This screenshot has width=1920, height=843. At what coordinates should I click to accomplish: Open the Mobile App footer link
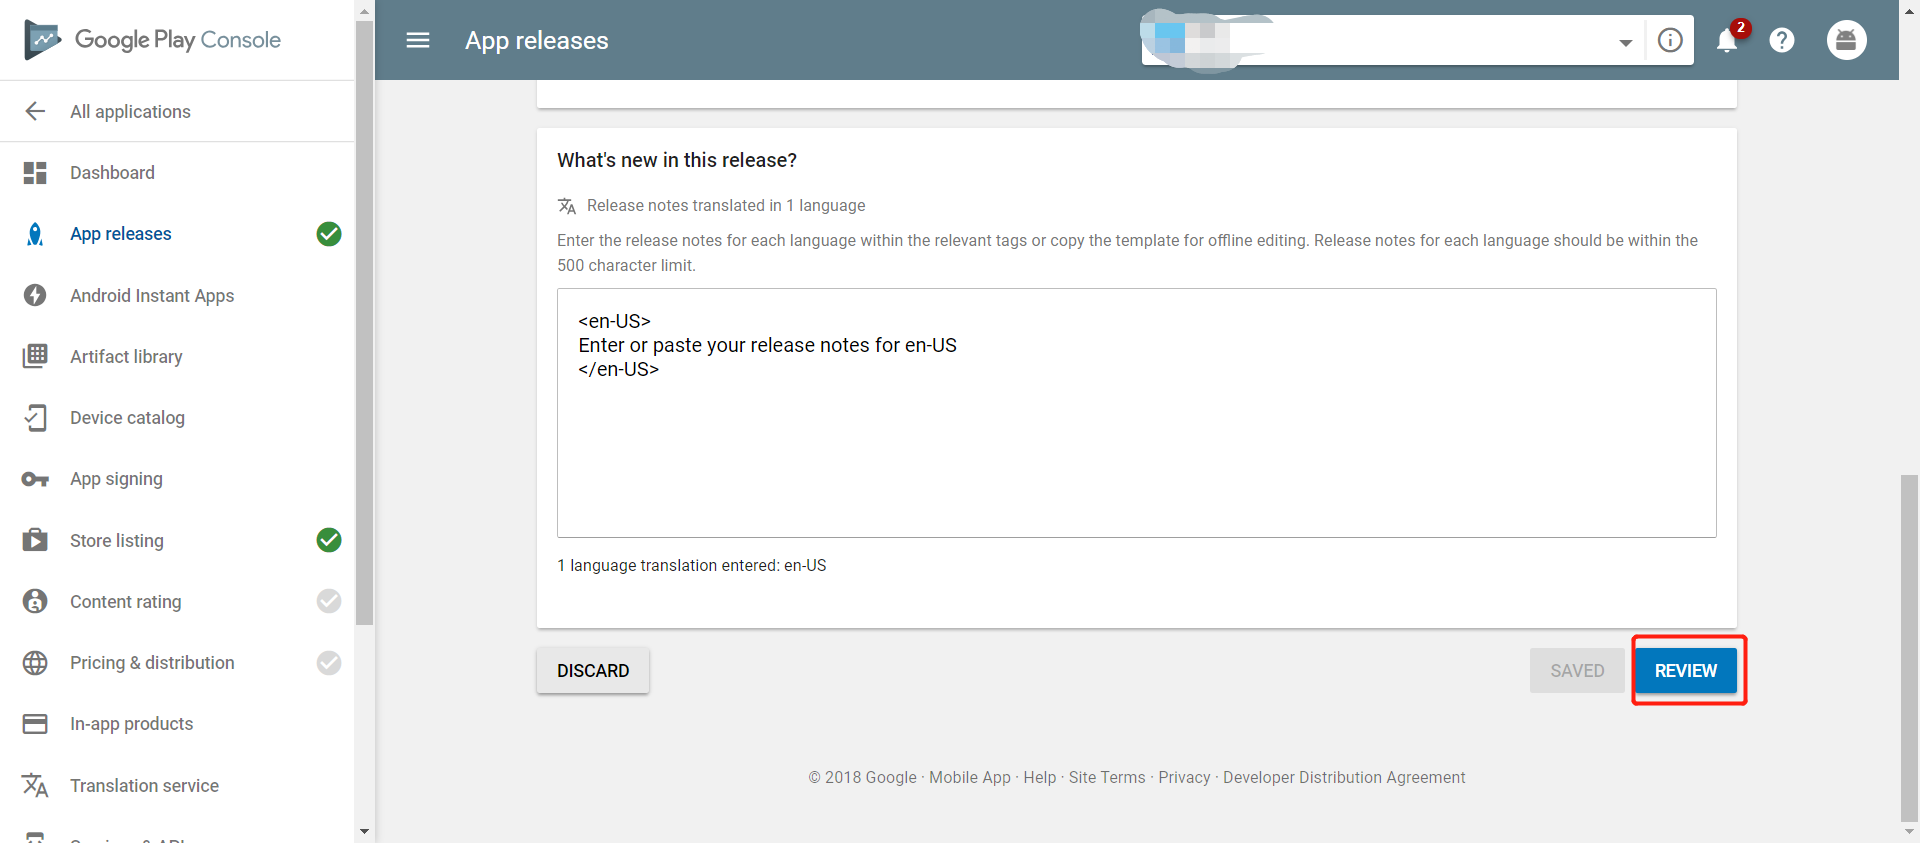(970, 777)
